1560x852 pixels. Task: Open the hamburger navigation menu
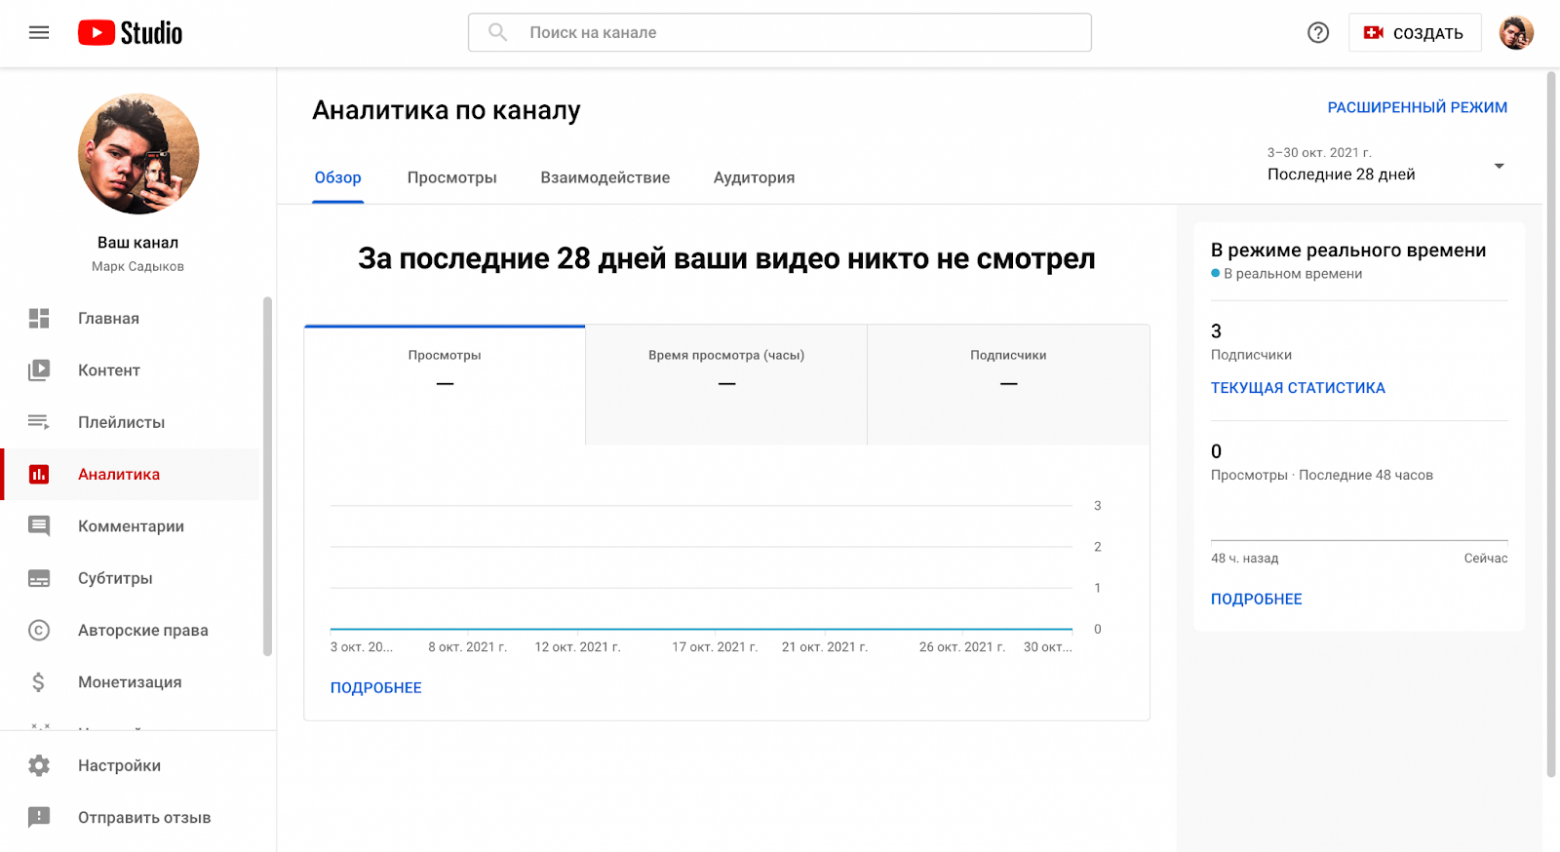coord(39,33)
